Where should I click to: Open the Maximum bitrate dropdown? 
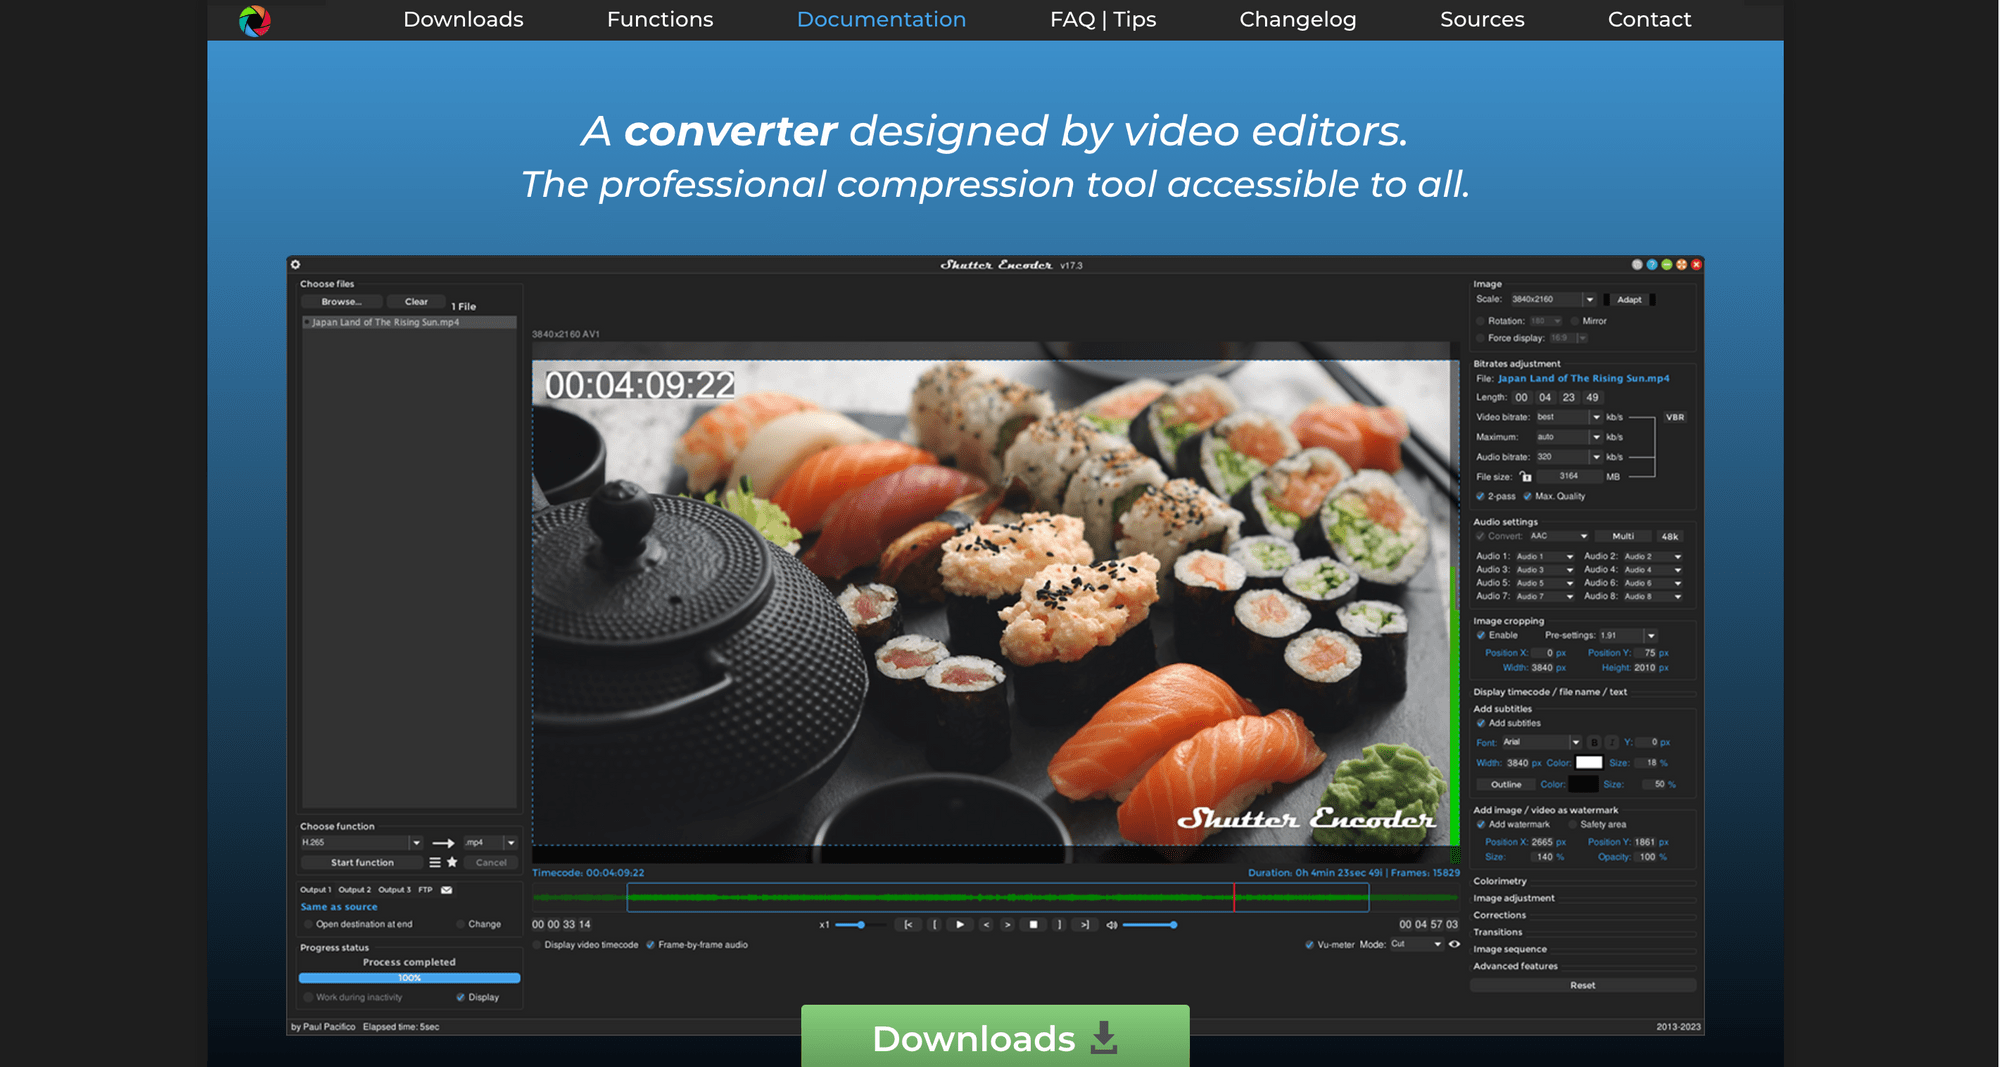(x=1569, y=437)
